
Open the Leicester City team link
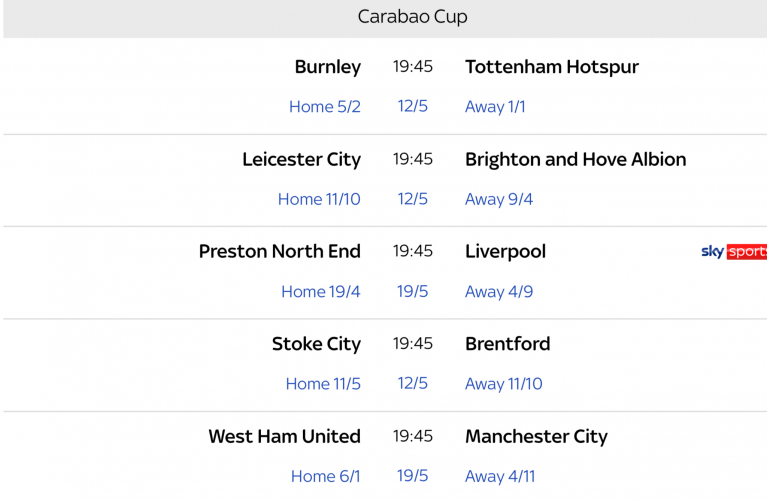[301, 159]
